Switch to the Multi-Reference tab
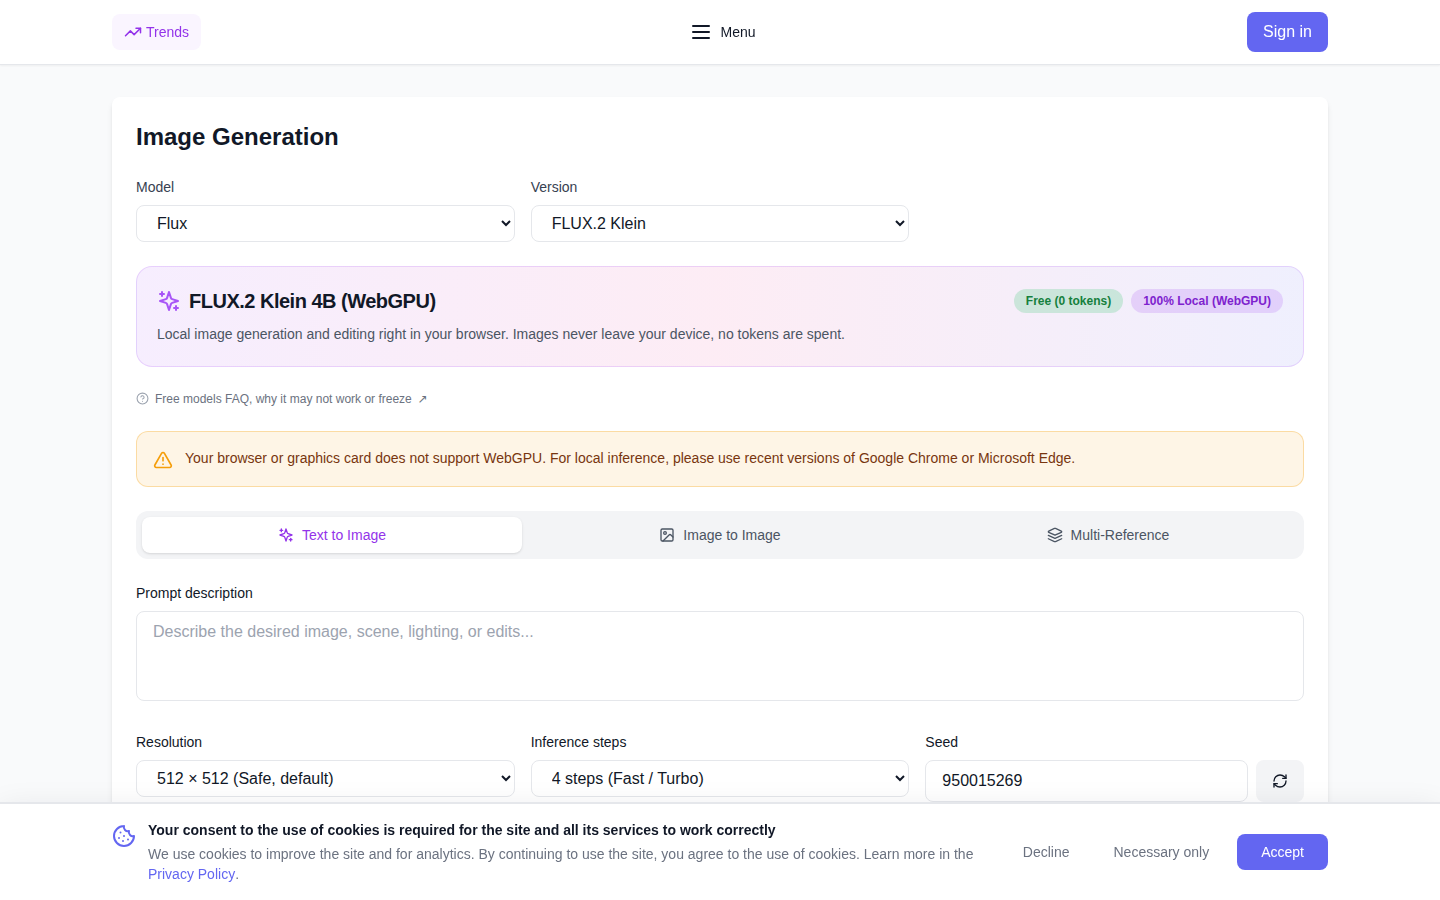1440x900 pixels. pos(1108,535)
